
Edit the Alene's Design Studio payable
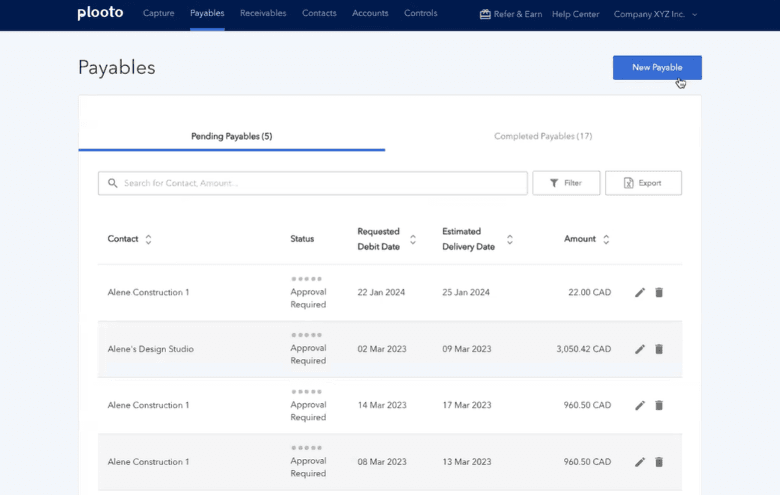coord(640,349)
